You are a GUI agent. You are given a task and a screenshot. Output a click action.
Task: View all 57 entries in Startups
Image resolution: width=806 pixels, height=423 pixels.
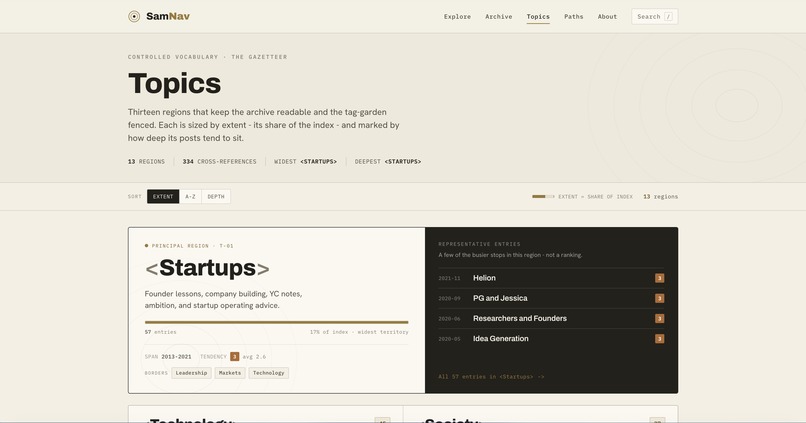pos(491,376)
